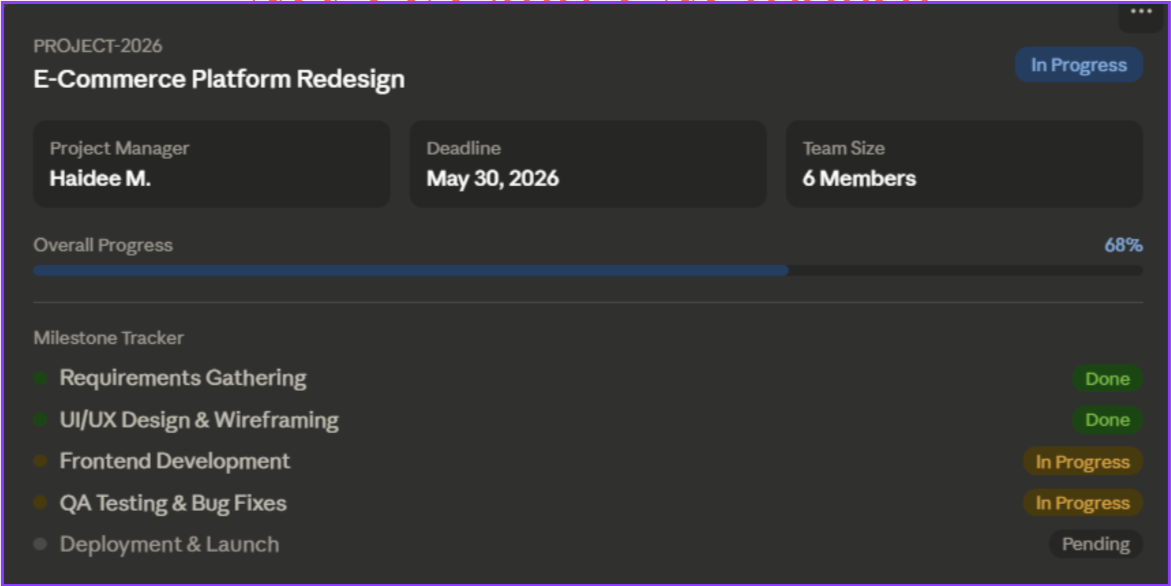Click the gray dot beside Deployment & Launch
Screen dimensions: 1171x586
coord(41,544)
